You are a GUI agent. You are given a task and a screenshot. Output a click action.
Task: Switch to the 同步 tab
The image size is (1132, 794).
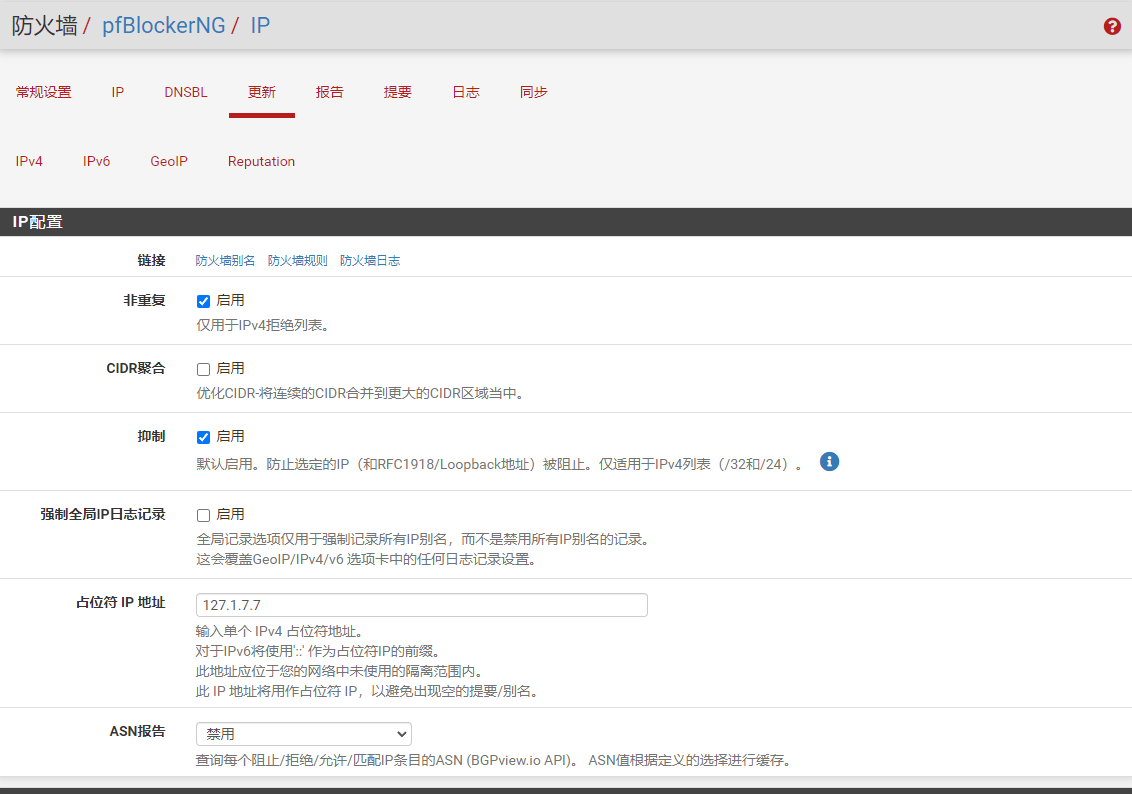coord(534,92)
